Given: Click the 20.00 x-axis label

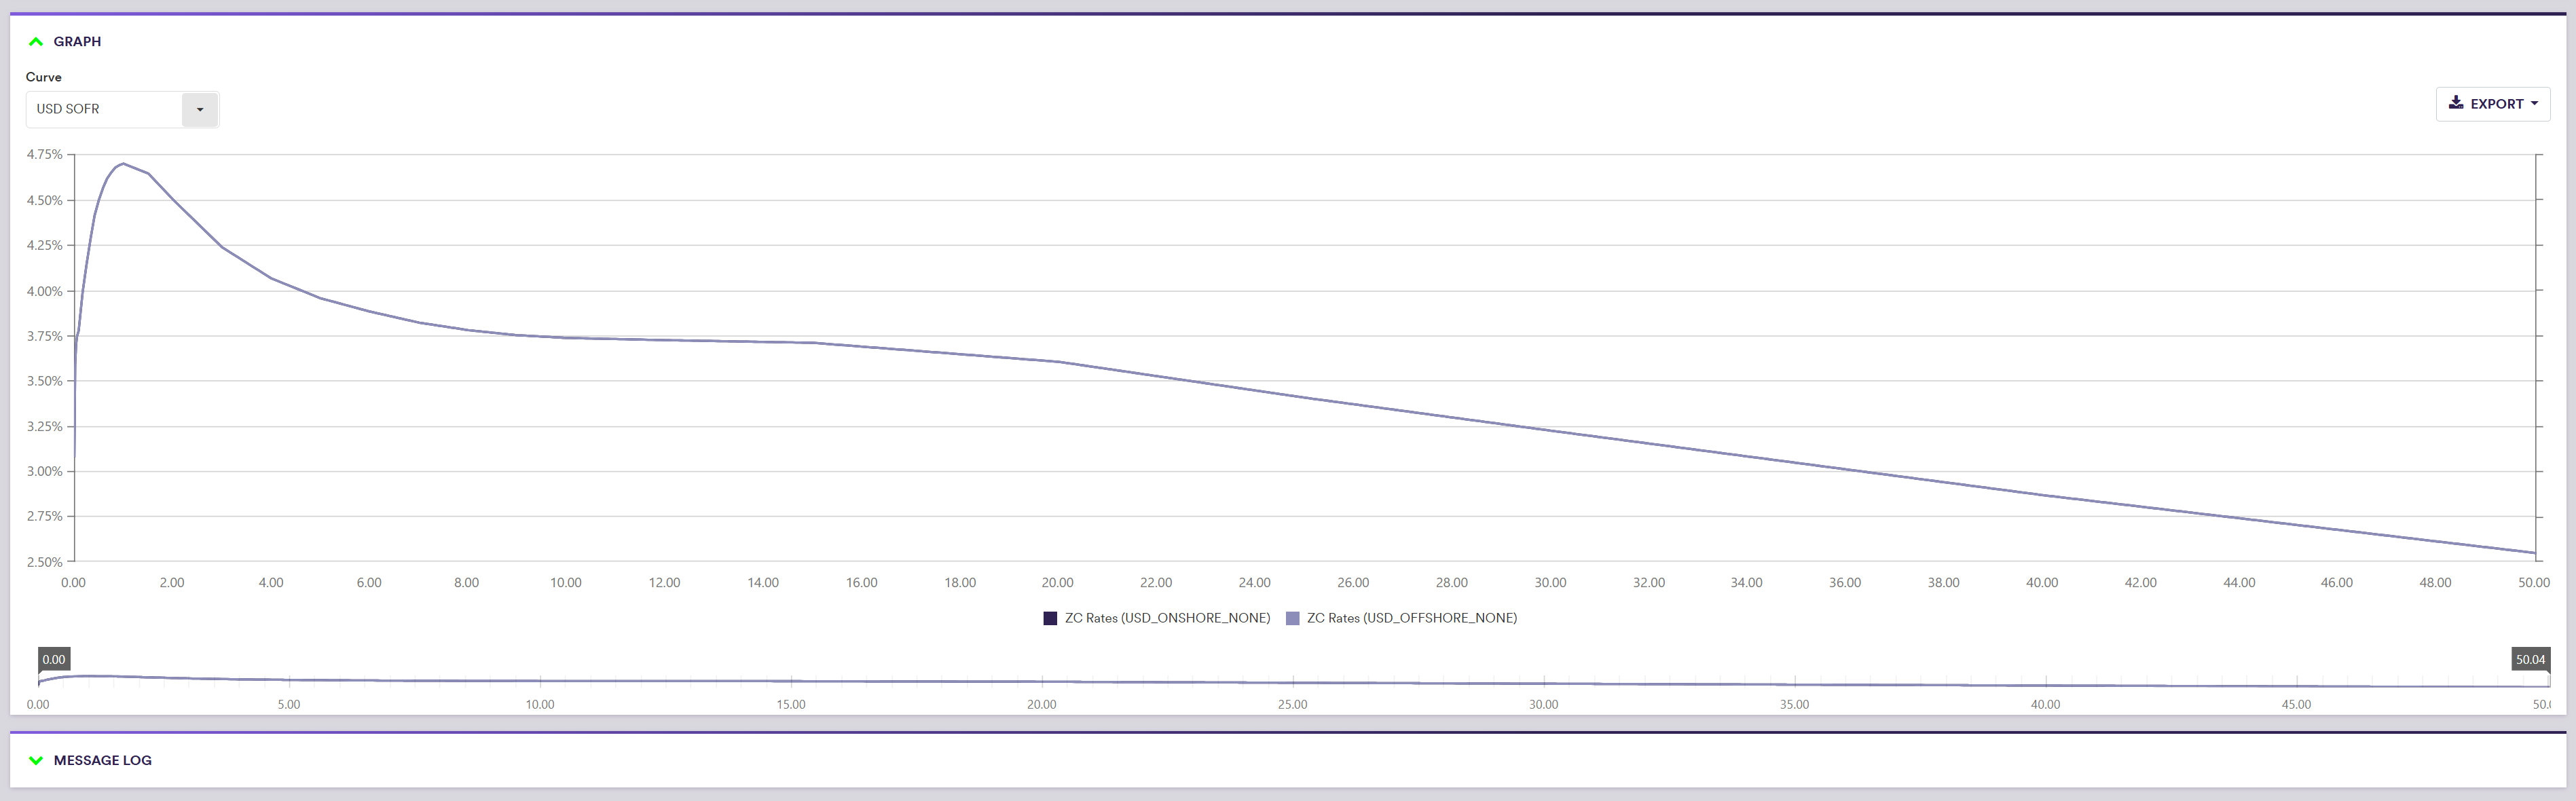Looking at the screenshot, I should pos(1057,582).
